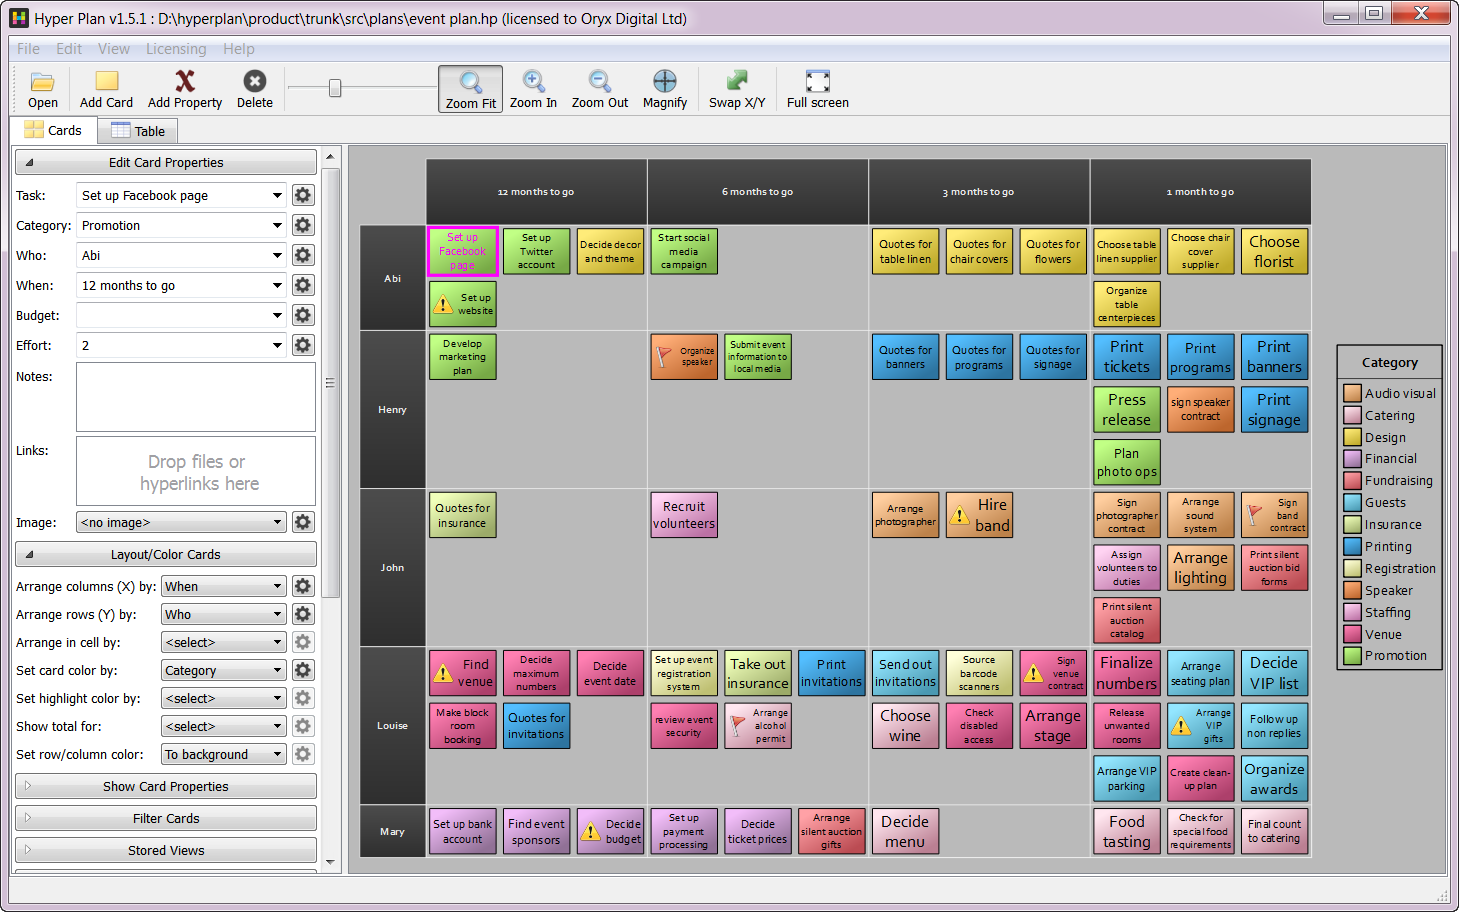Swap X and Y axes

737,82
